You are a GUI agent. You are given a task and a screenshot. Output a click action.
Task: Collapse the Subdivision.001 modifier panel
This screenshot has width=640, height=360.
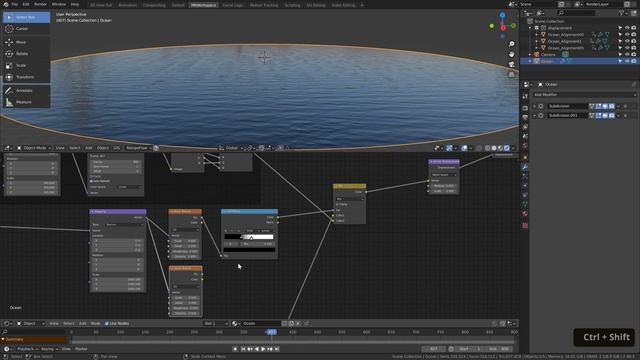(535, 116)
